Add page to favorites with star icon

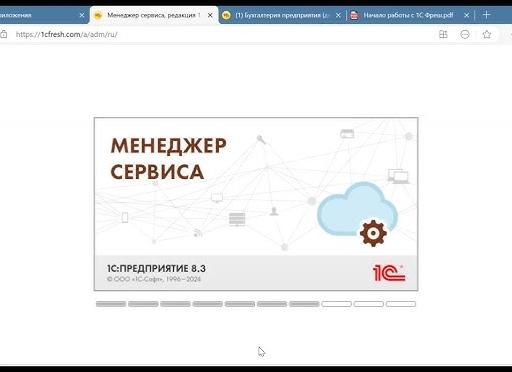[x=487, y=34]
